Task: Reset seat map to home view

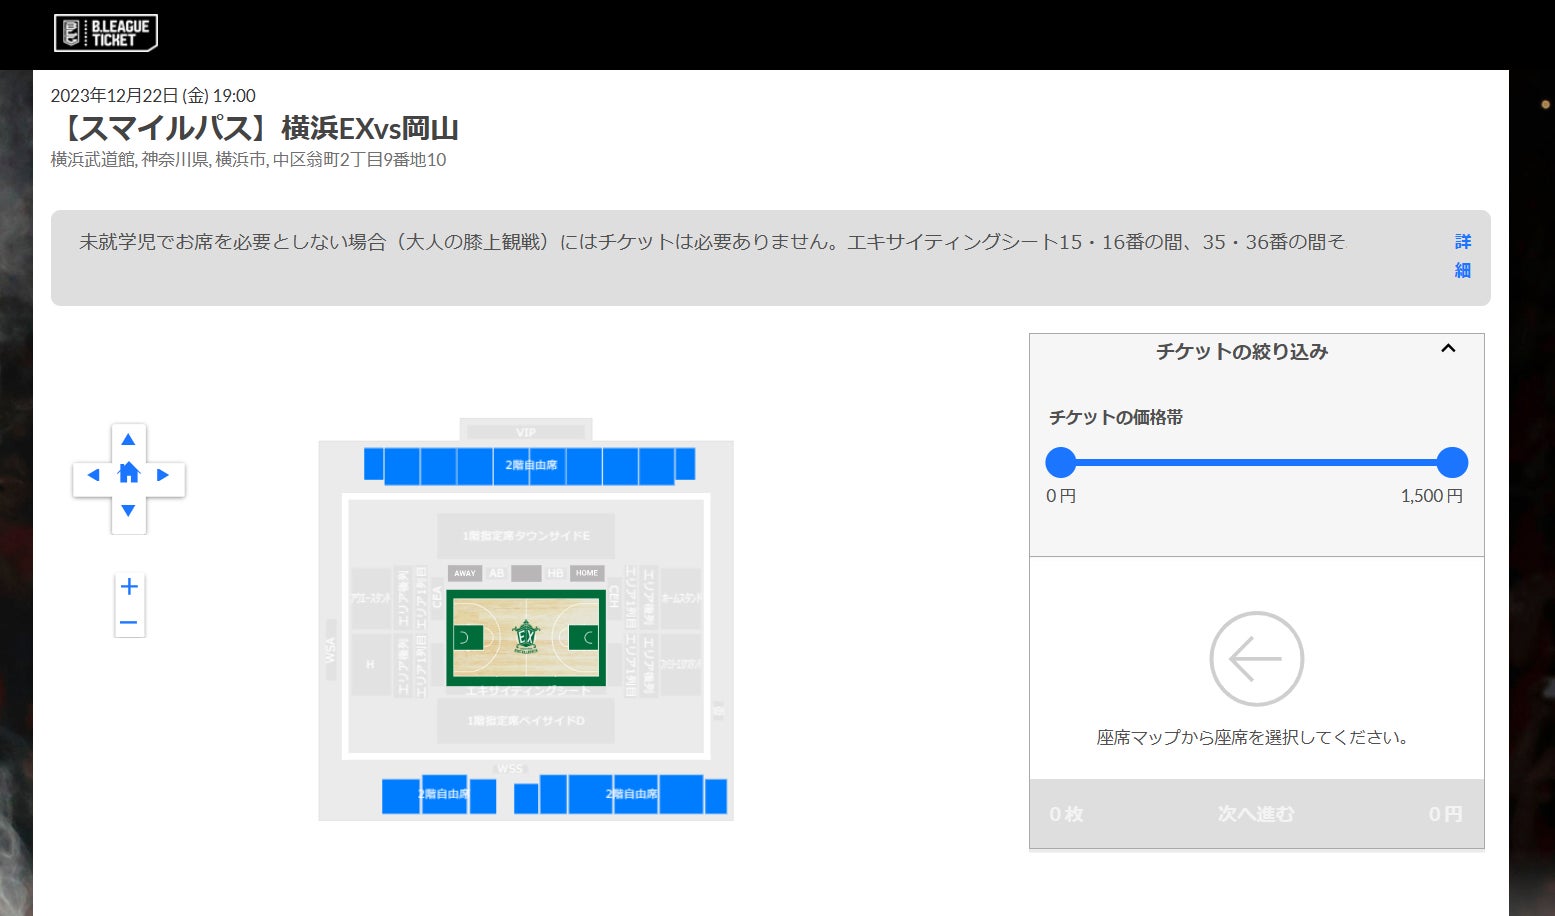Action: 128,474
